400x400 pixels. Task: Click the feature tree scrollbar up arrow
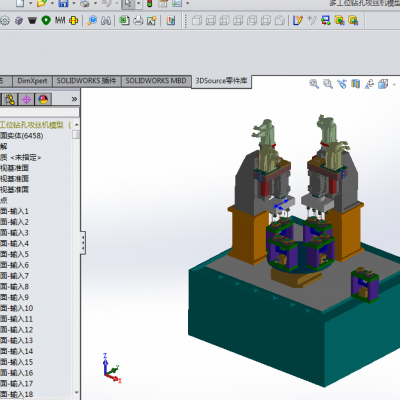pos(77,125)
